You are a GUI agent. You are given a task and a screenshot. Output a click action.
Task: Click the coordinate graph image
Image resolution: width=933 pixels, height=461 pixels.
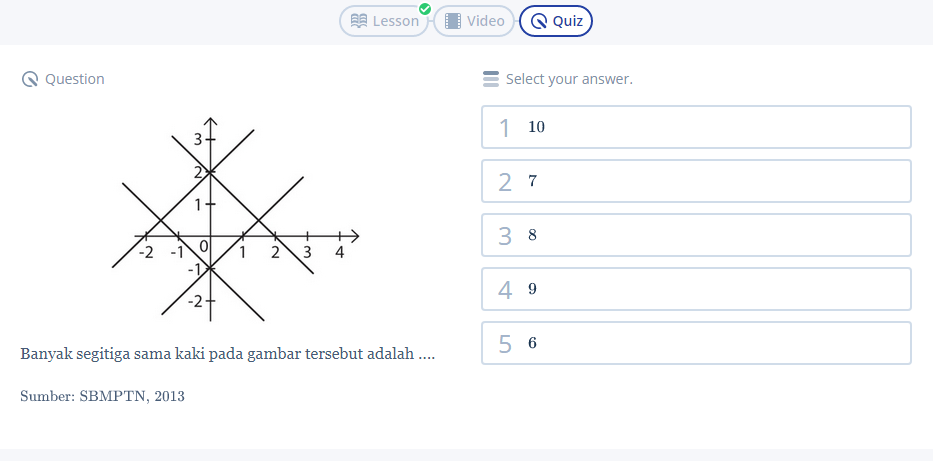235,225
